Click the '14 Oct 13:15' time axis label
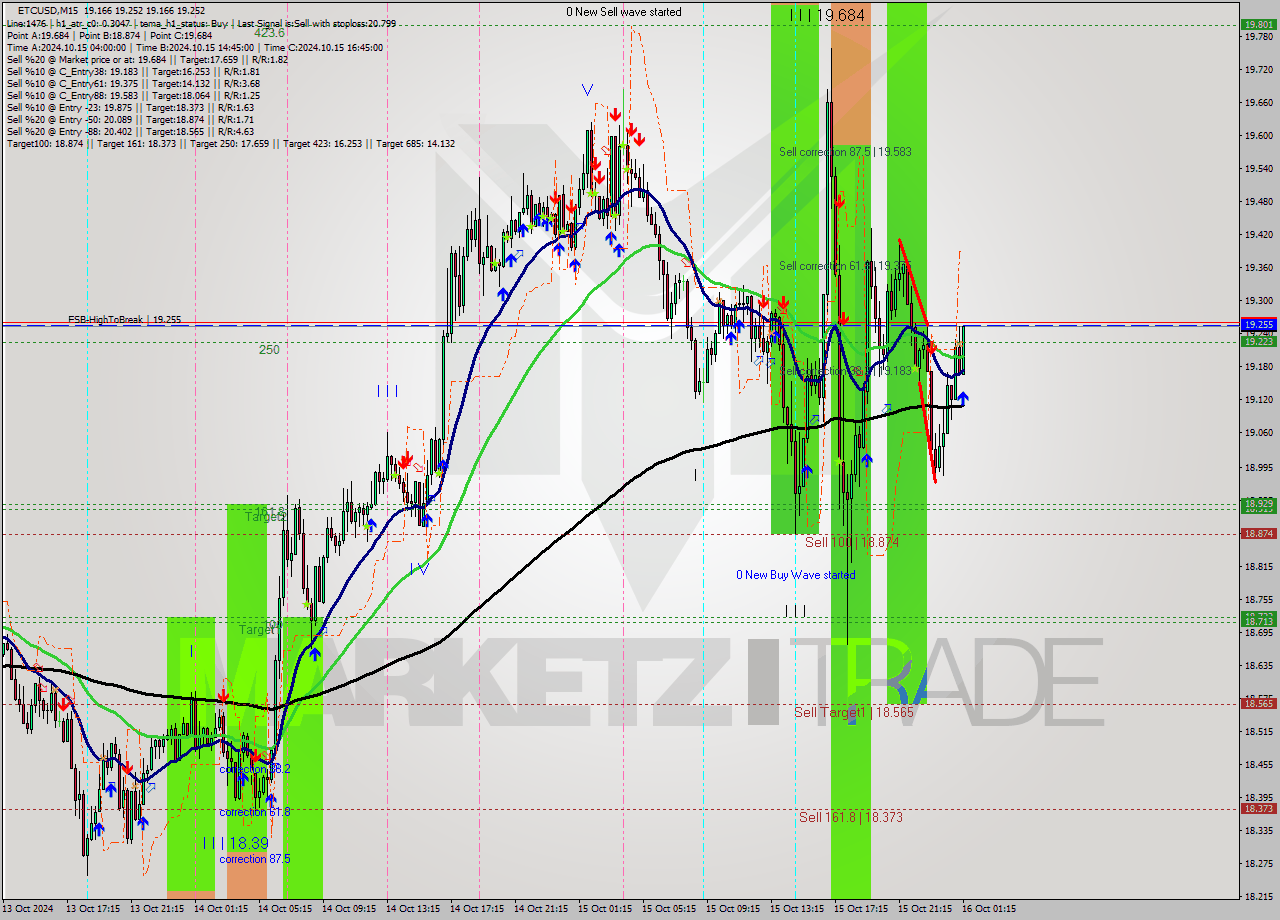The height and width of the screenshot is (920, 1280). click(413, 909)
